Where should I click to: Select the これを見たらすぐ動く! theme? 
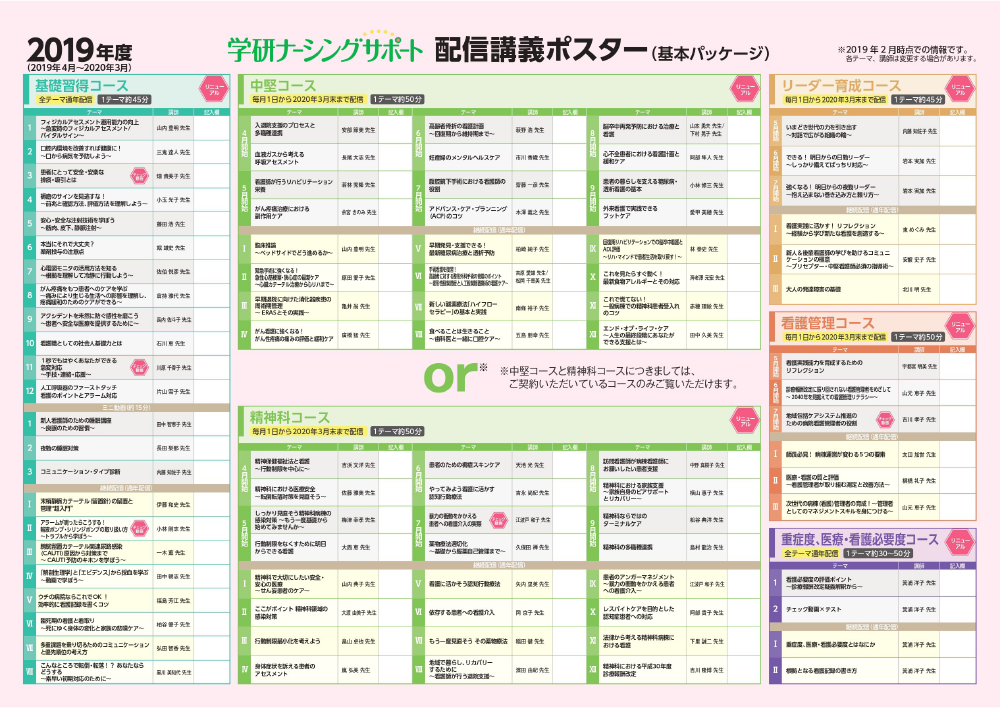tap(641, 277)
